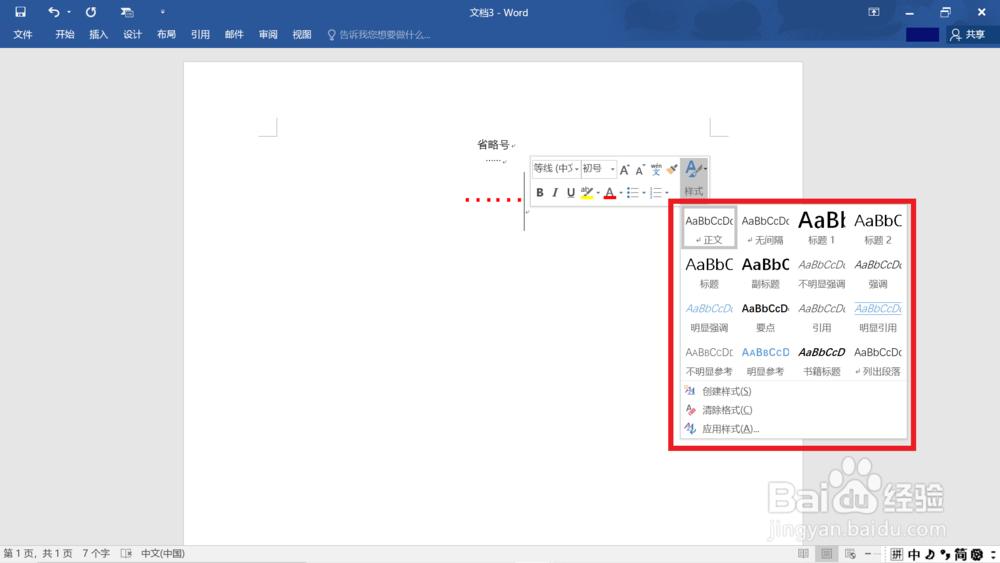Apply the 明显强调 style
This screenshot has height=563, width=1000.
pos(709,316)
